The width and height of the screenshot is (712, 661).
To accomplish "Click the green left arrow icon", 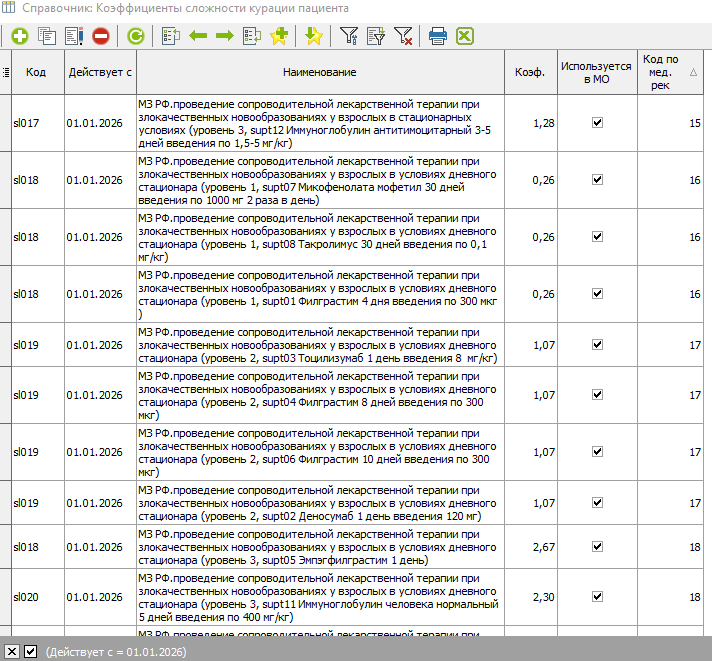I will click(198, 36).
